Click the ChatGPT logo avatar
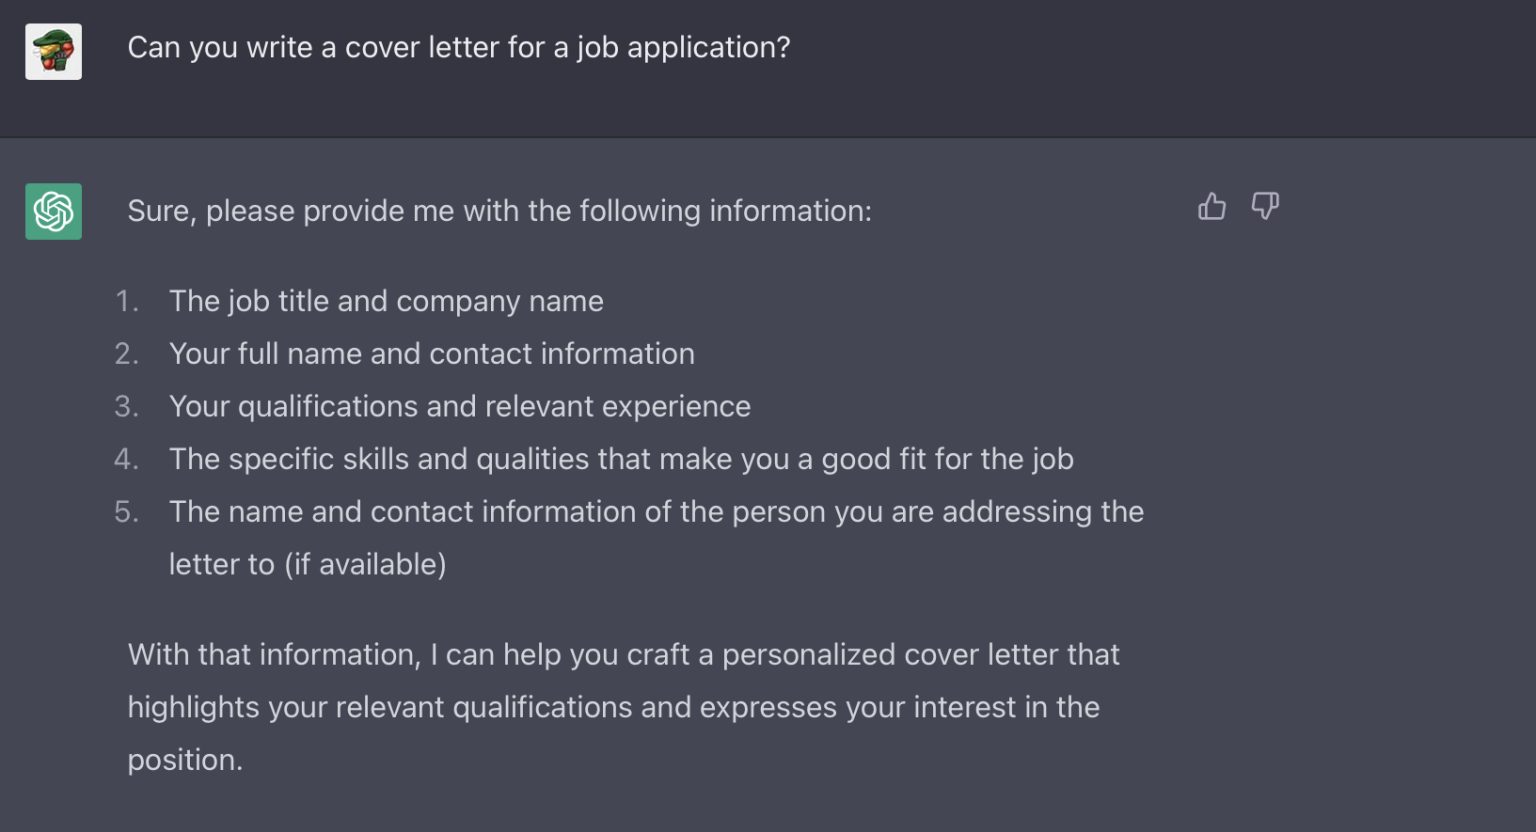 point(54,211)
